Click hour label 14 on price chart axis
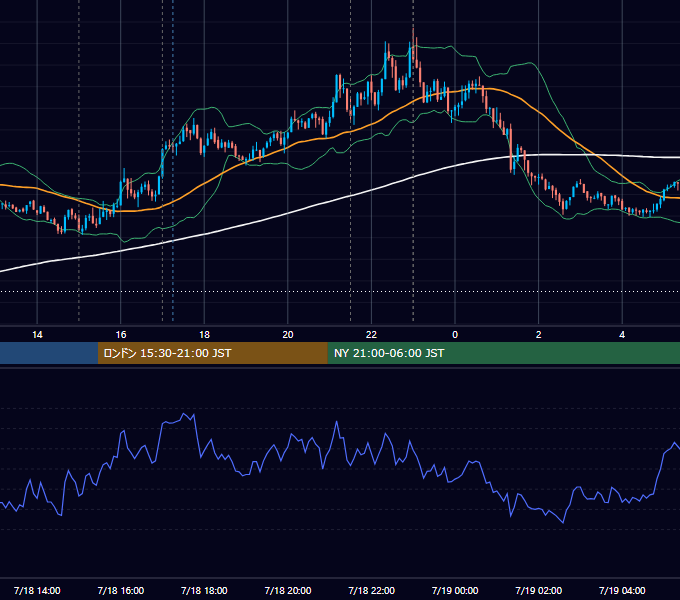The height and width of the screenshot is (600, 680). pyautogui.click(x=37, y=335)
